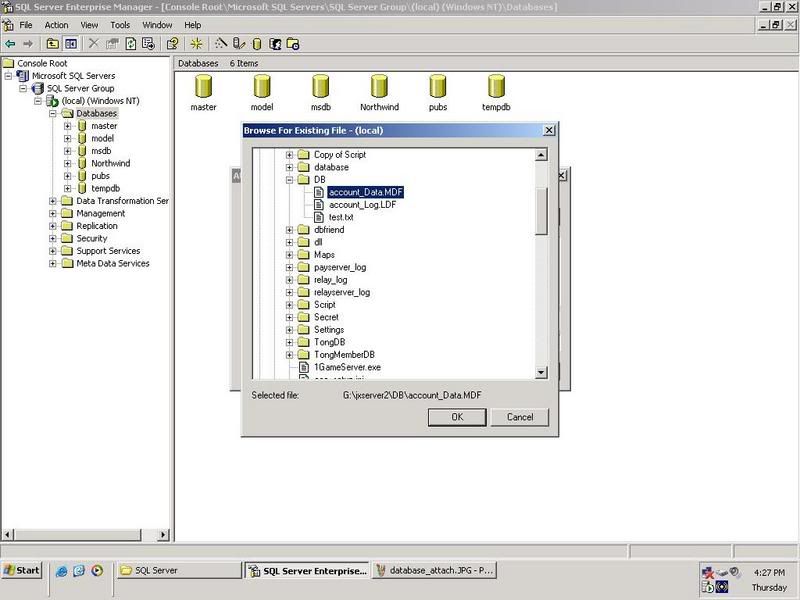Select the relayserver_log folder
The height and width of the screenshot is (600, 800).
[342, 292]
